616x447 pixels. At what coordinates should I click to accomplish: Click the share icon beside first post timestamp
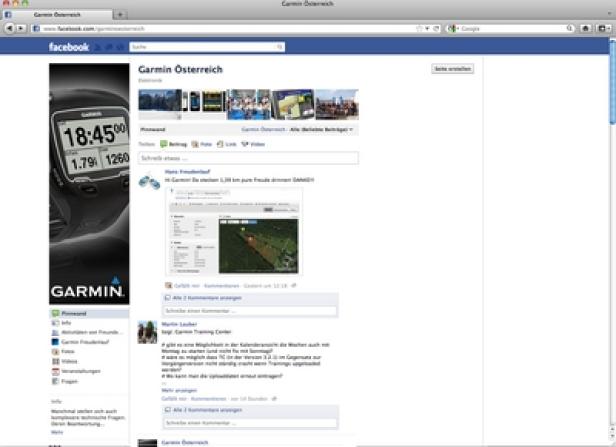click(x=293, y=286)
